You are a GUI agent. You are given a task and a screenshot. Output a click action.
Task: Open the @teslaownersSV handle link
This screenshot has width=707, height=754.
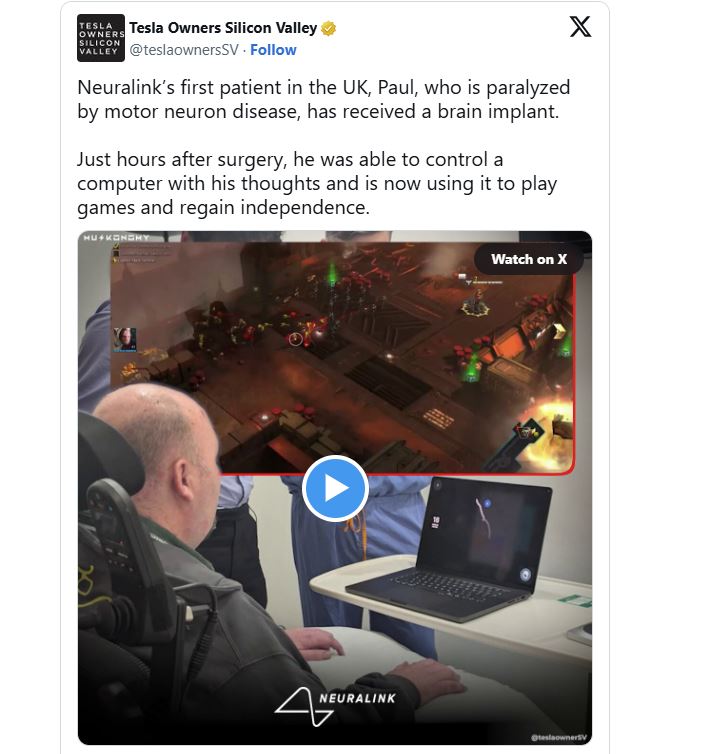click(184, 50)
